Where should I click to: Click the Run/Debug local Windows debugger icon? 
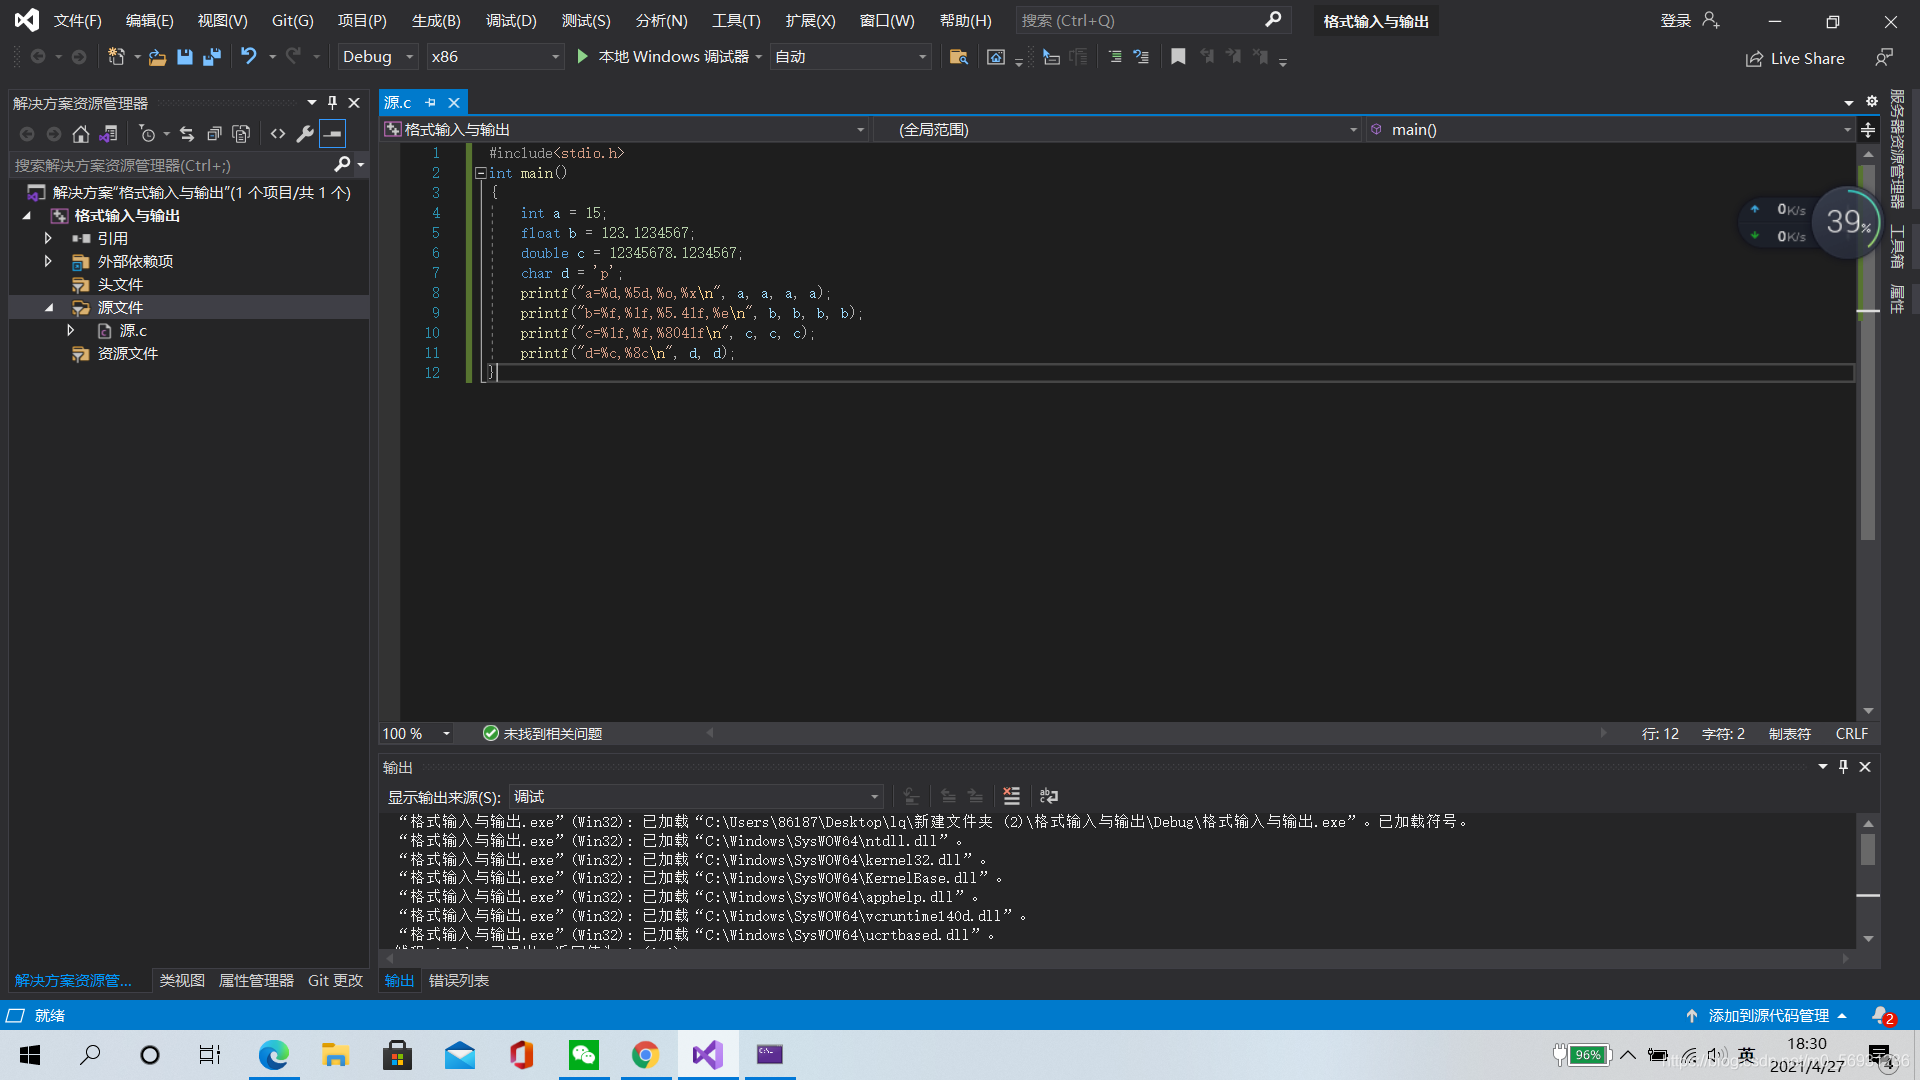(x=584, y=55)
